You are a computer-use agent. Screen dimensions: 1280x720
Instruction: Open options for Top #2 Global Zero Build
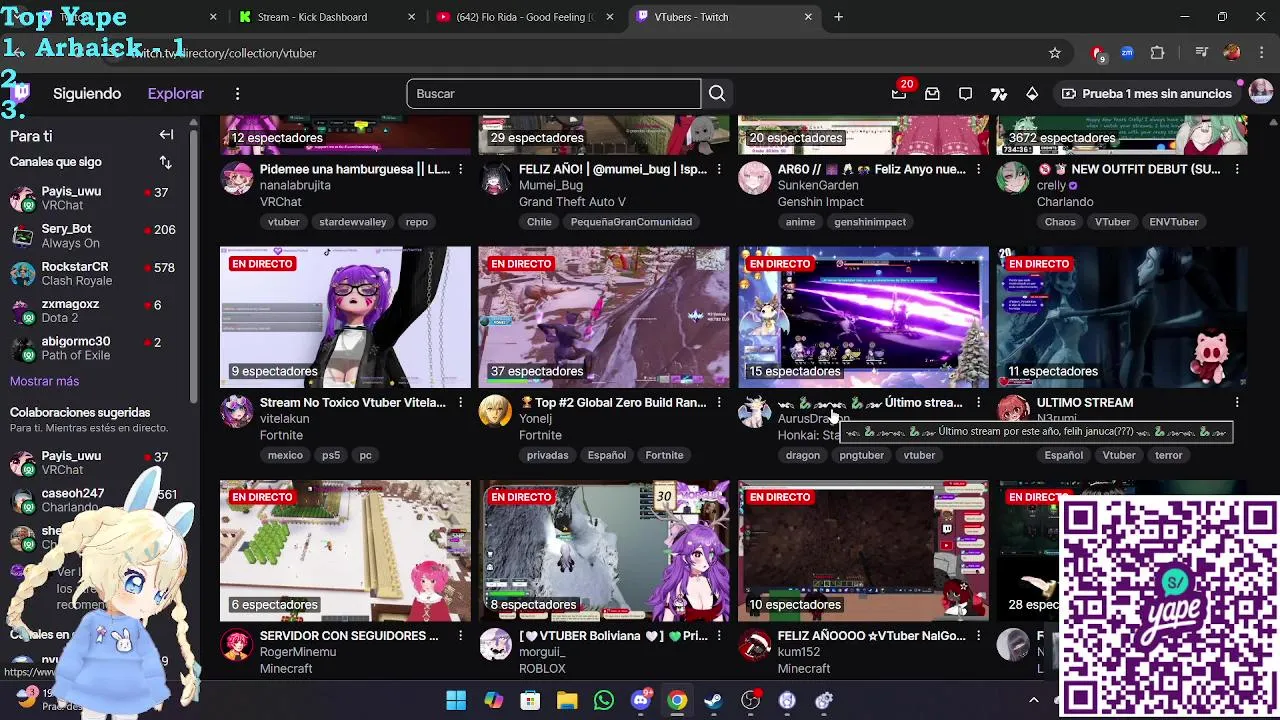tap(719, 402)
